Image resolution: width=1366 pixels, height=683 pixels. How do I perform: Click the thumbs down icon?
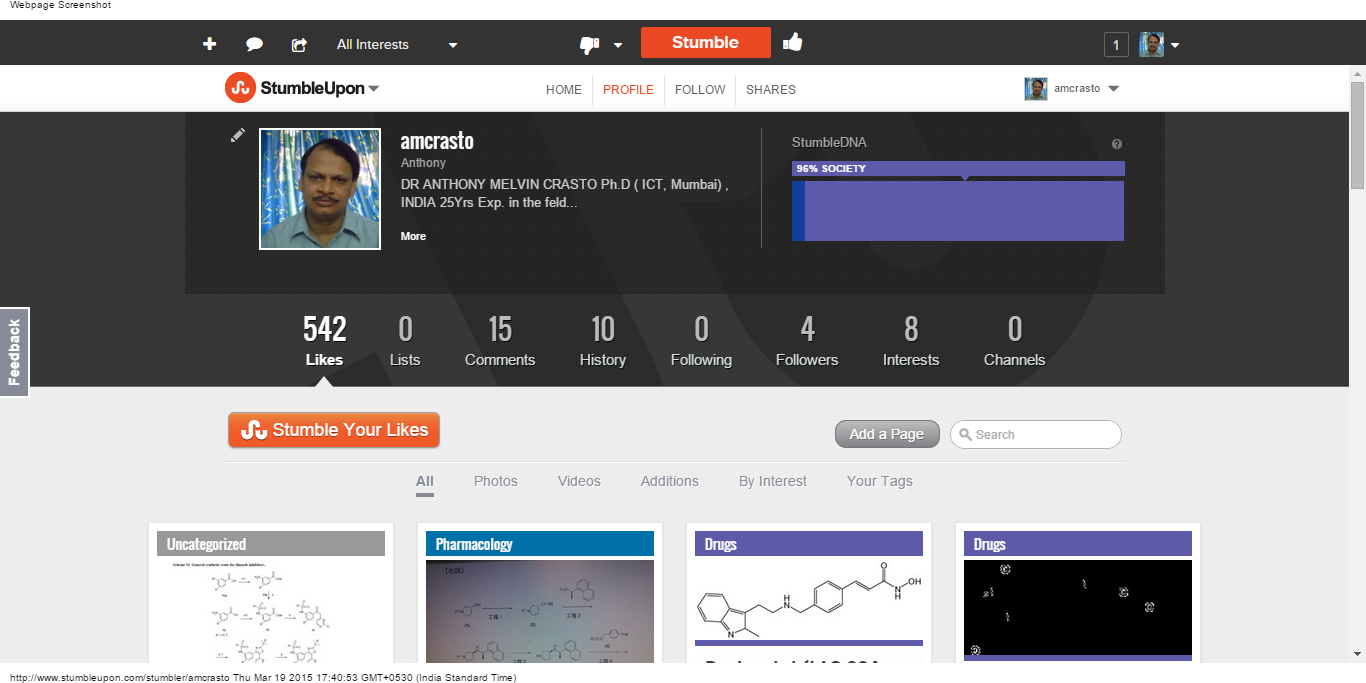pyautogui.click(x=589, y=45)
